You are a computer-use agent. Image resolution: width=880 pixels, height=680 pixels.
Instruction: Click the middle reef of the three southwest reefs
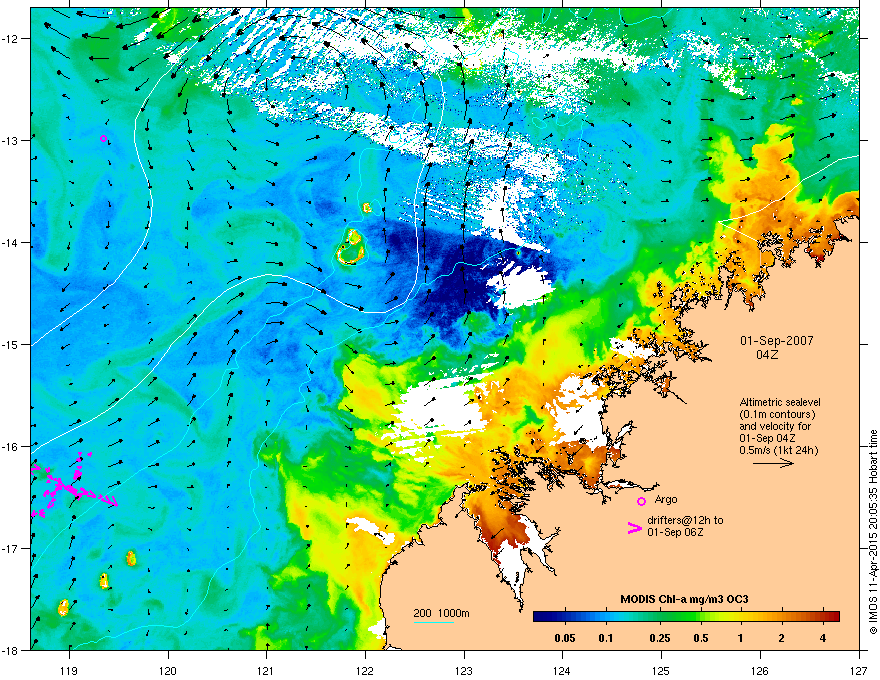click(104, 581)
